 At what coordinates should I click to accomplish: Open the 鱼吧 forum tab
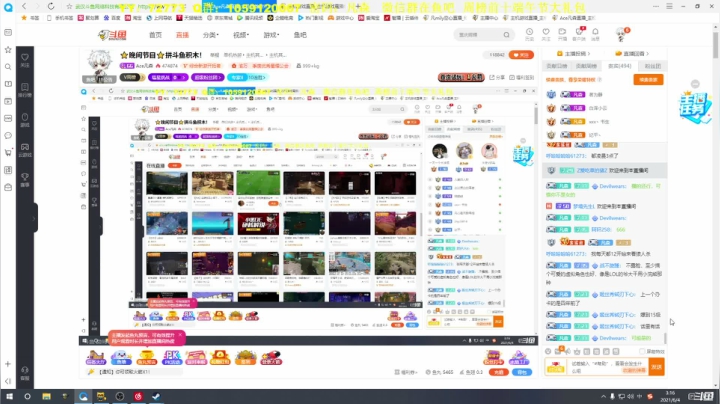(300, 35)
